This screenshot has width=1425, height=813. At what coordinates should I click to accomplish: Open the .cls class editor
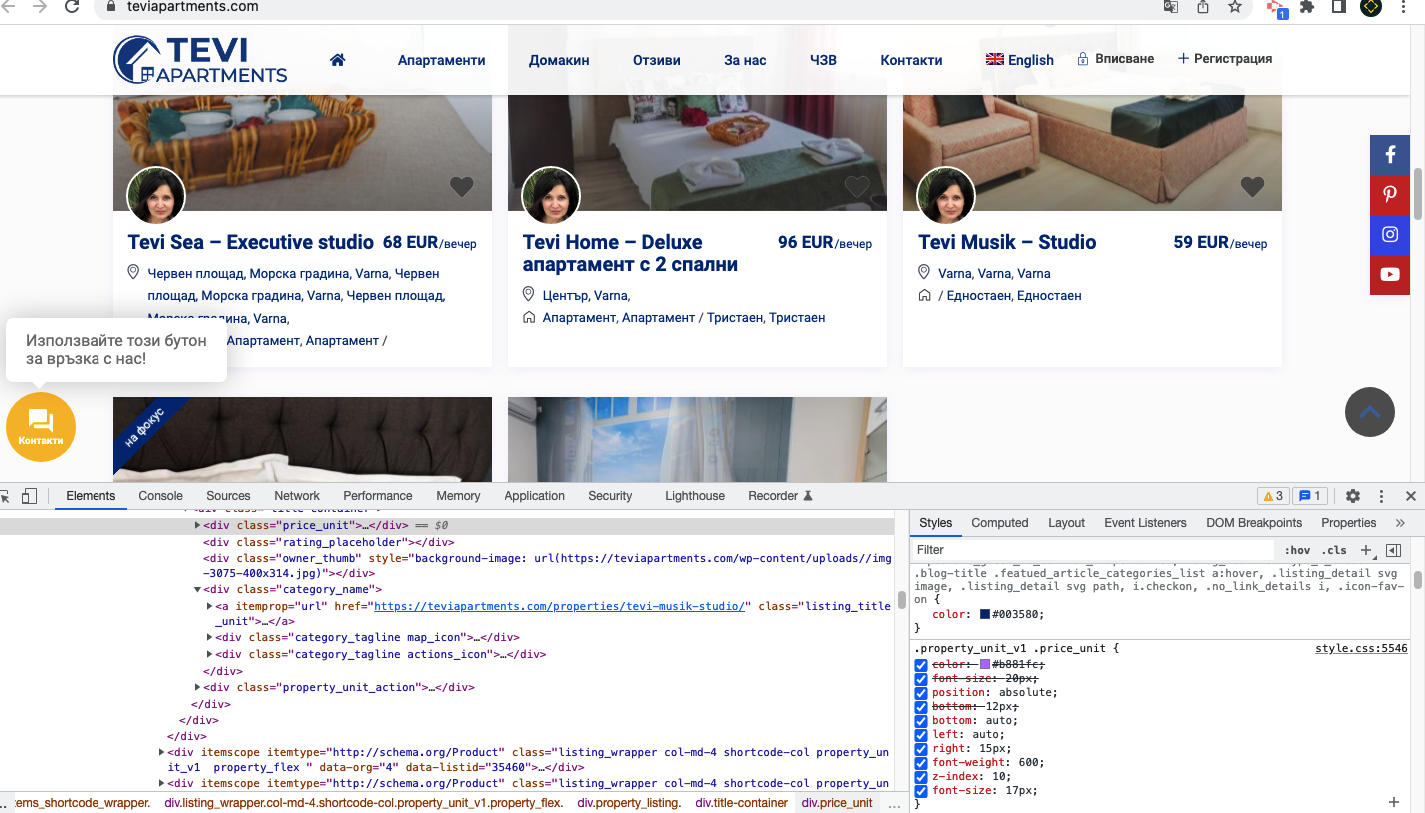pyautogui.click(x=1334, y=550)
